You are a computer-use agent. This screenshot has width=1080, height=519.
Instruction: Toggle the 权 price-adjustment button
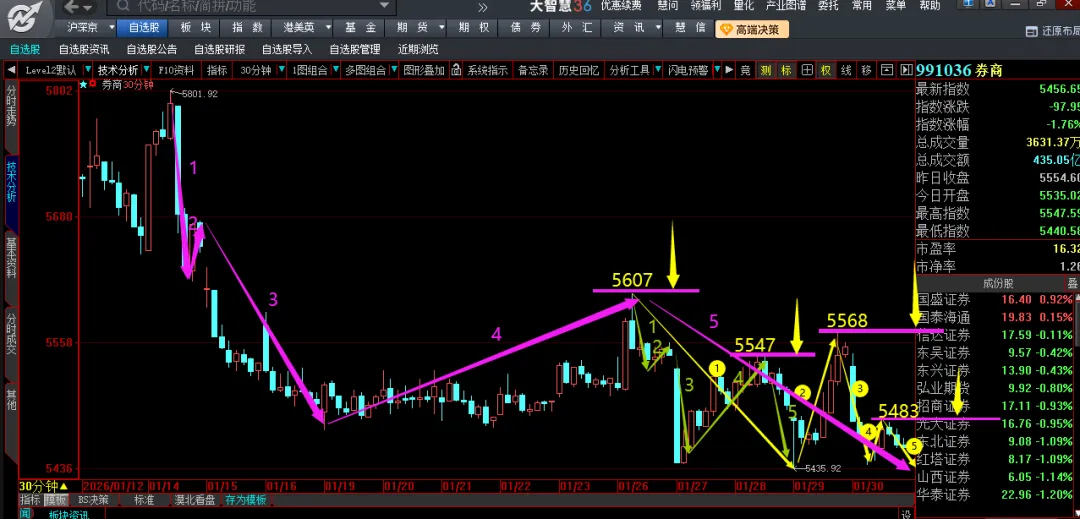826,70
